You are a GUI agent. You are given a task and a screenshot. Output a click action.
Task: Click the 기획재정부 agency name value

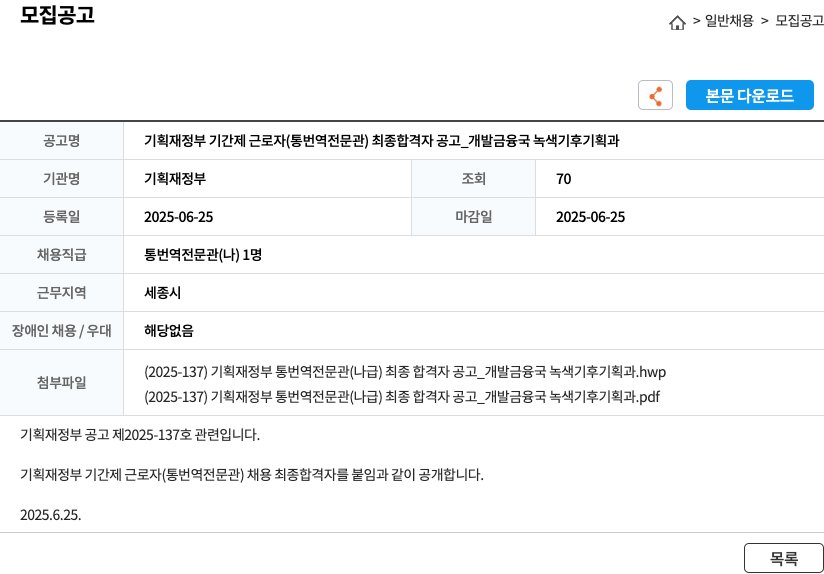(x=175, y=179)
